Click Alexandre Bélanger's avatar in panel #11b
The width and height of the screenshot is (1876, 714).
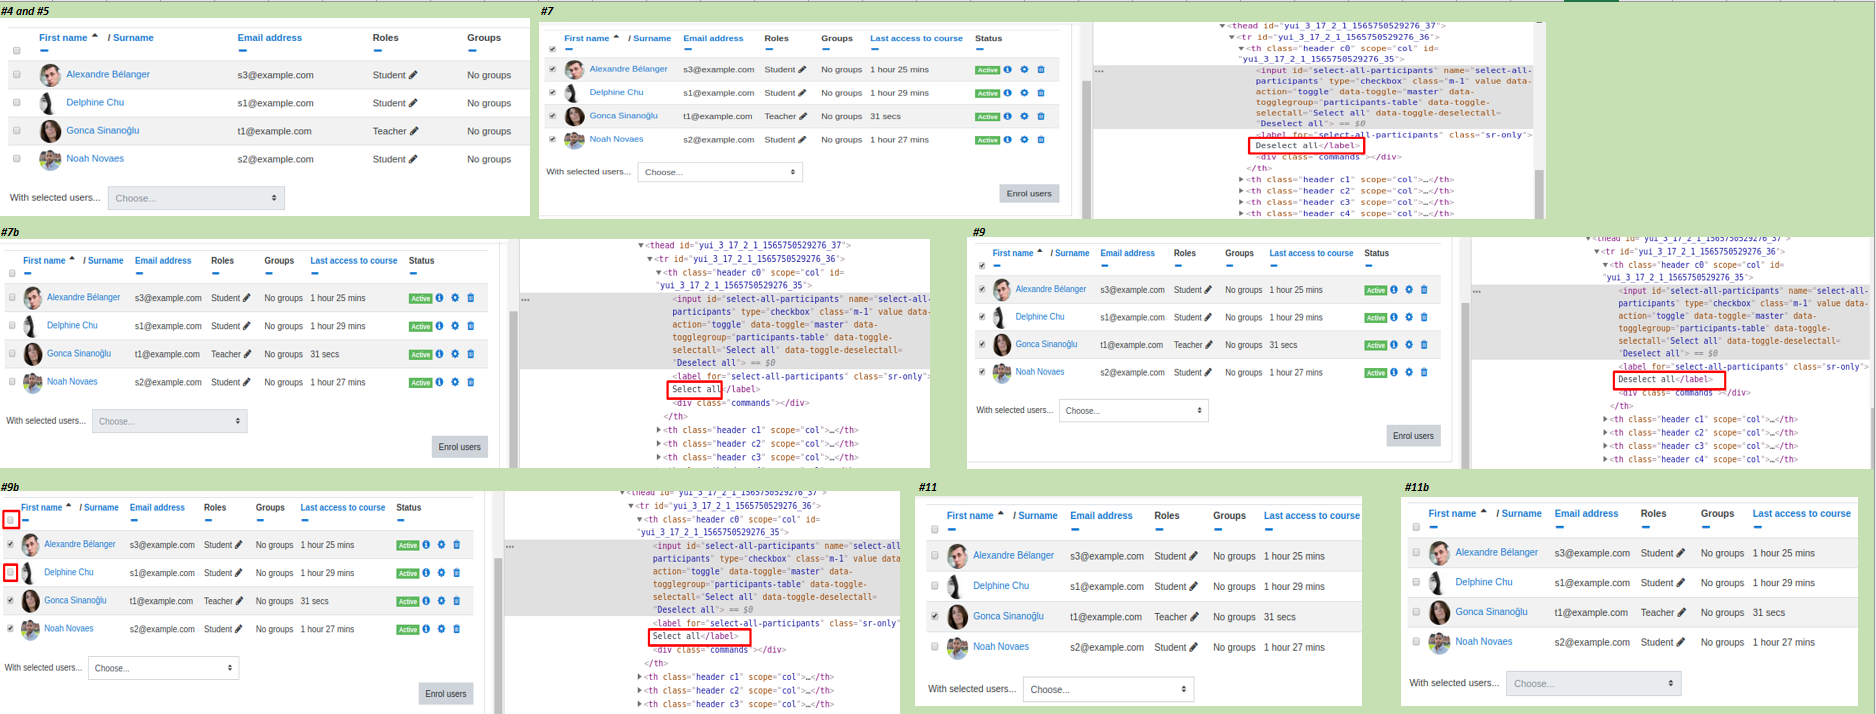[x=1439, y=553]
